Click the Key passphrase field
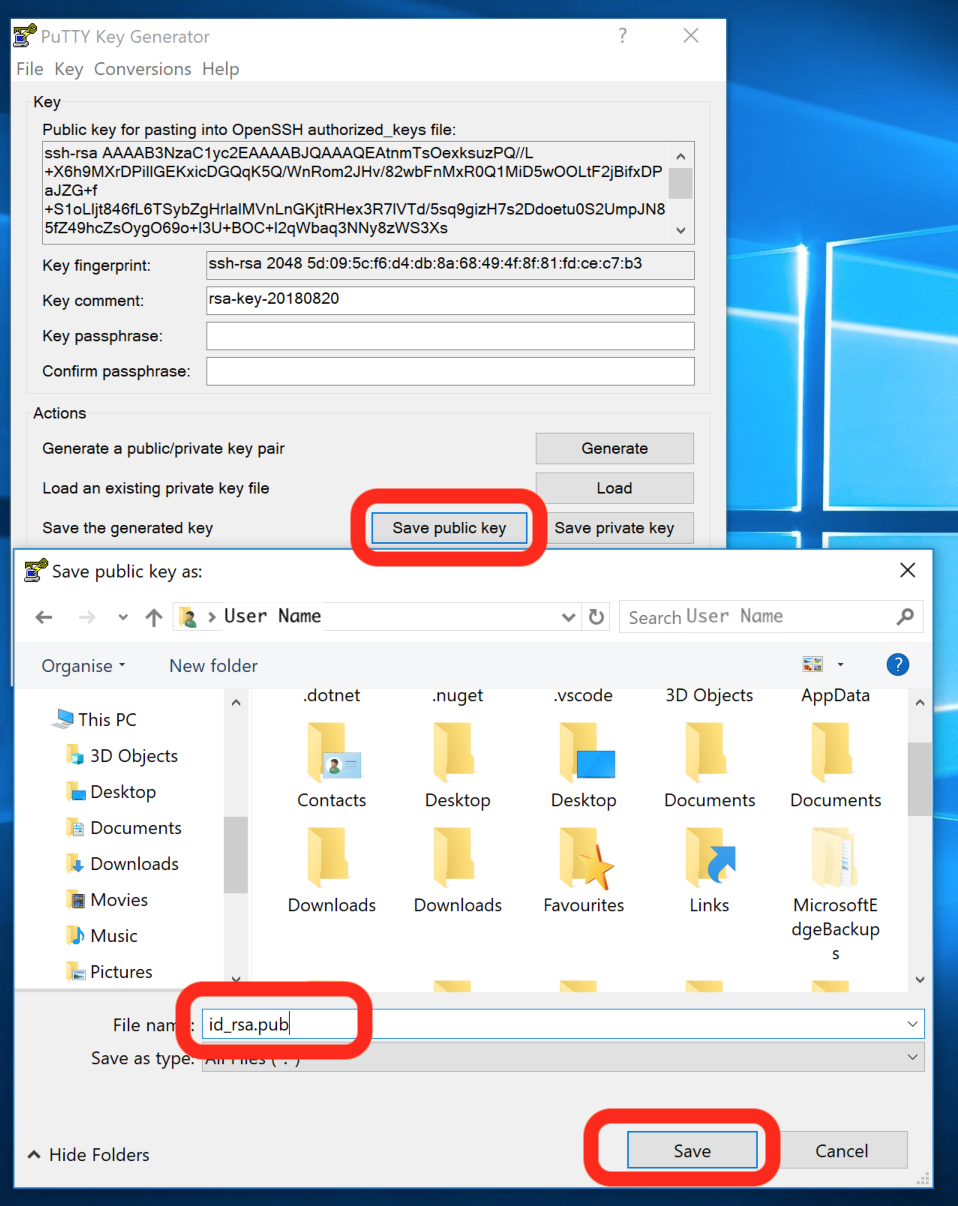The image size is (958, 1206). point(449,336)
